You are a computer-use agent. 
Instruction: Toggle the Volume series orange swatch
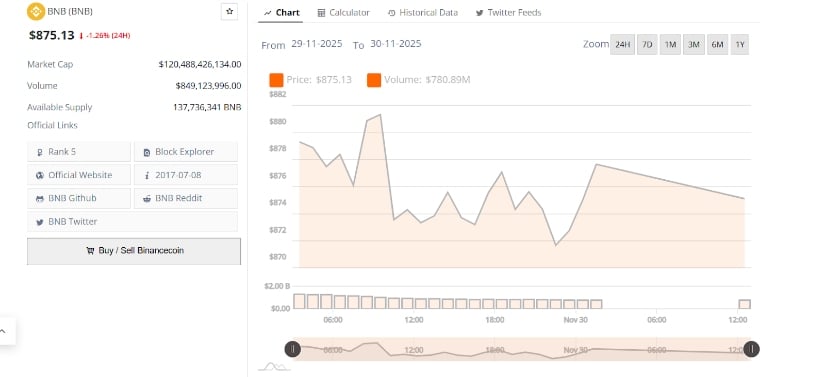(x=374, y=80)
